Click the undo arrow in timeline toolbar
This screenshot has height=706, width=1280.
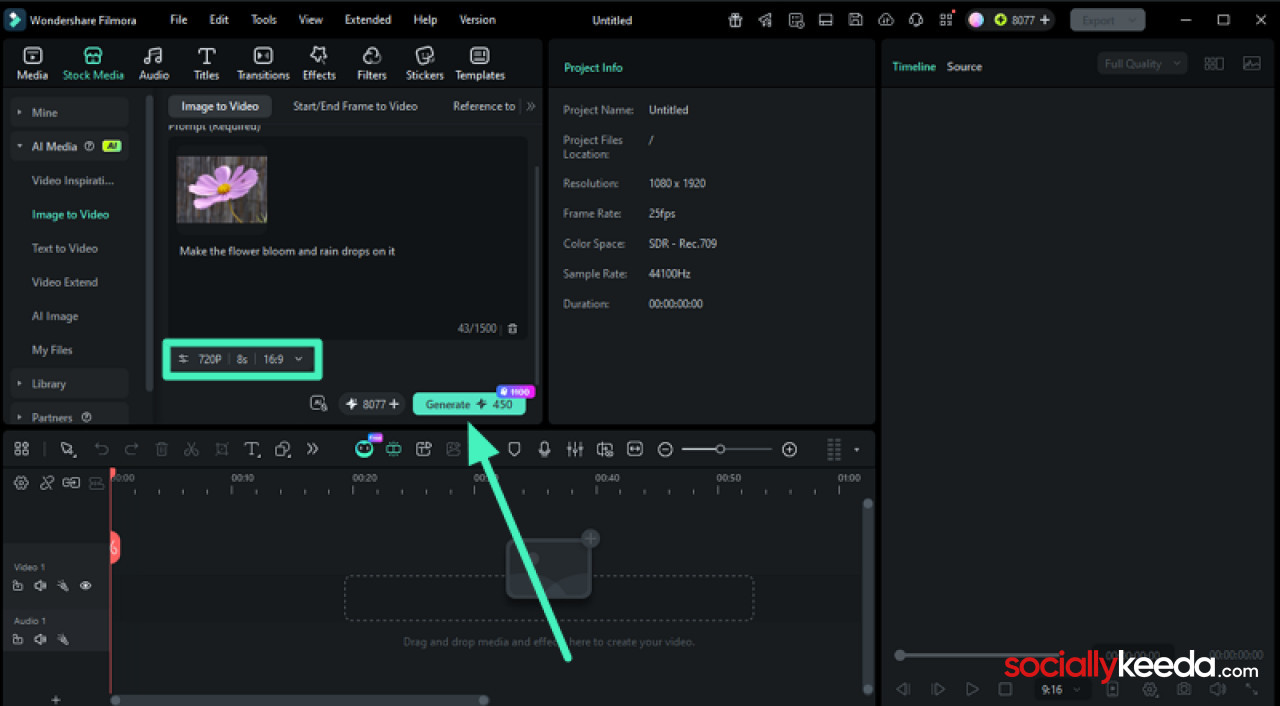(101, 450)
